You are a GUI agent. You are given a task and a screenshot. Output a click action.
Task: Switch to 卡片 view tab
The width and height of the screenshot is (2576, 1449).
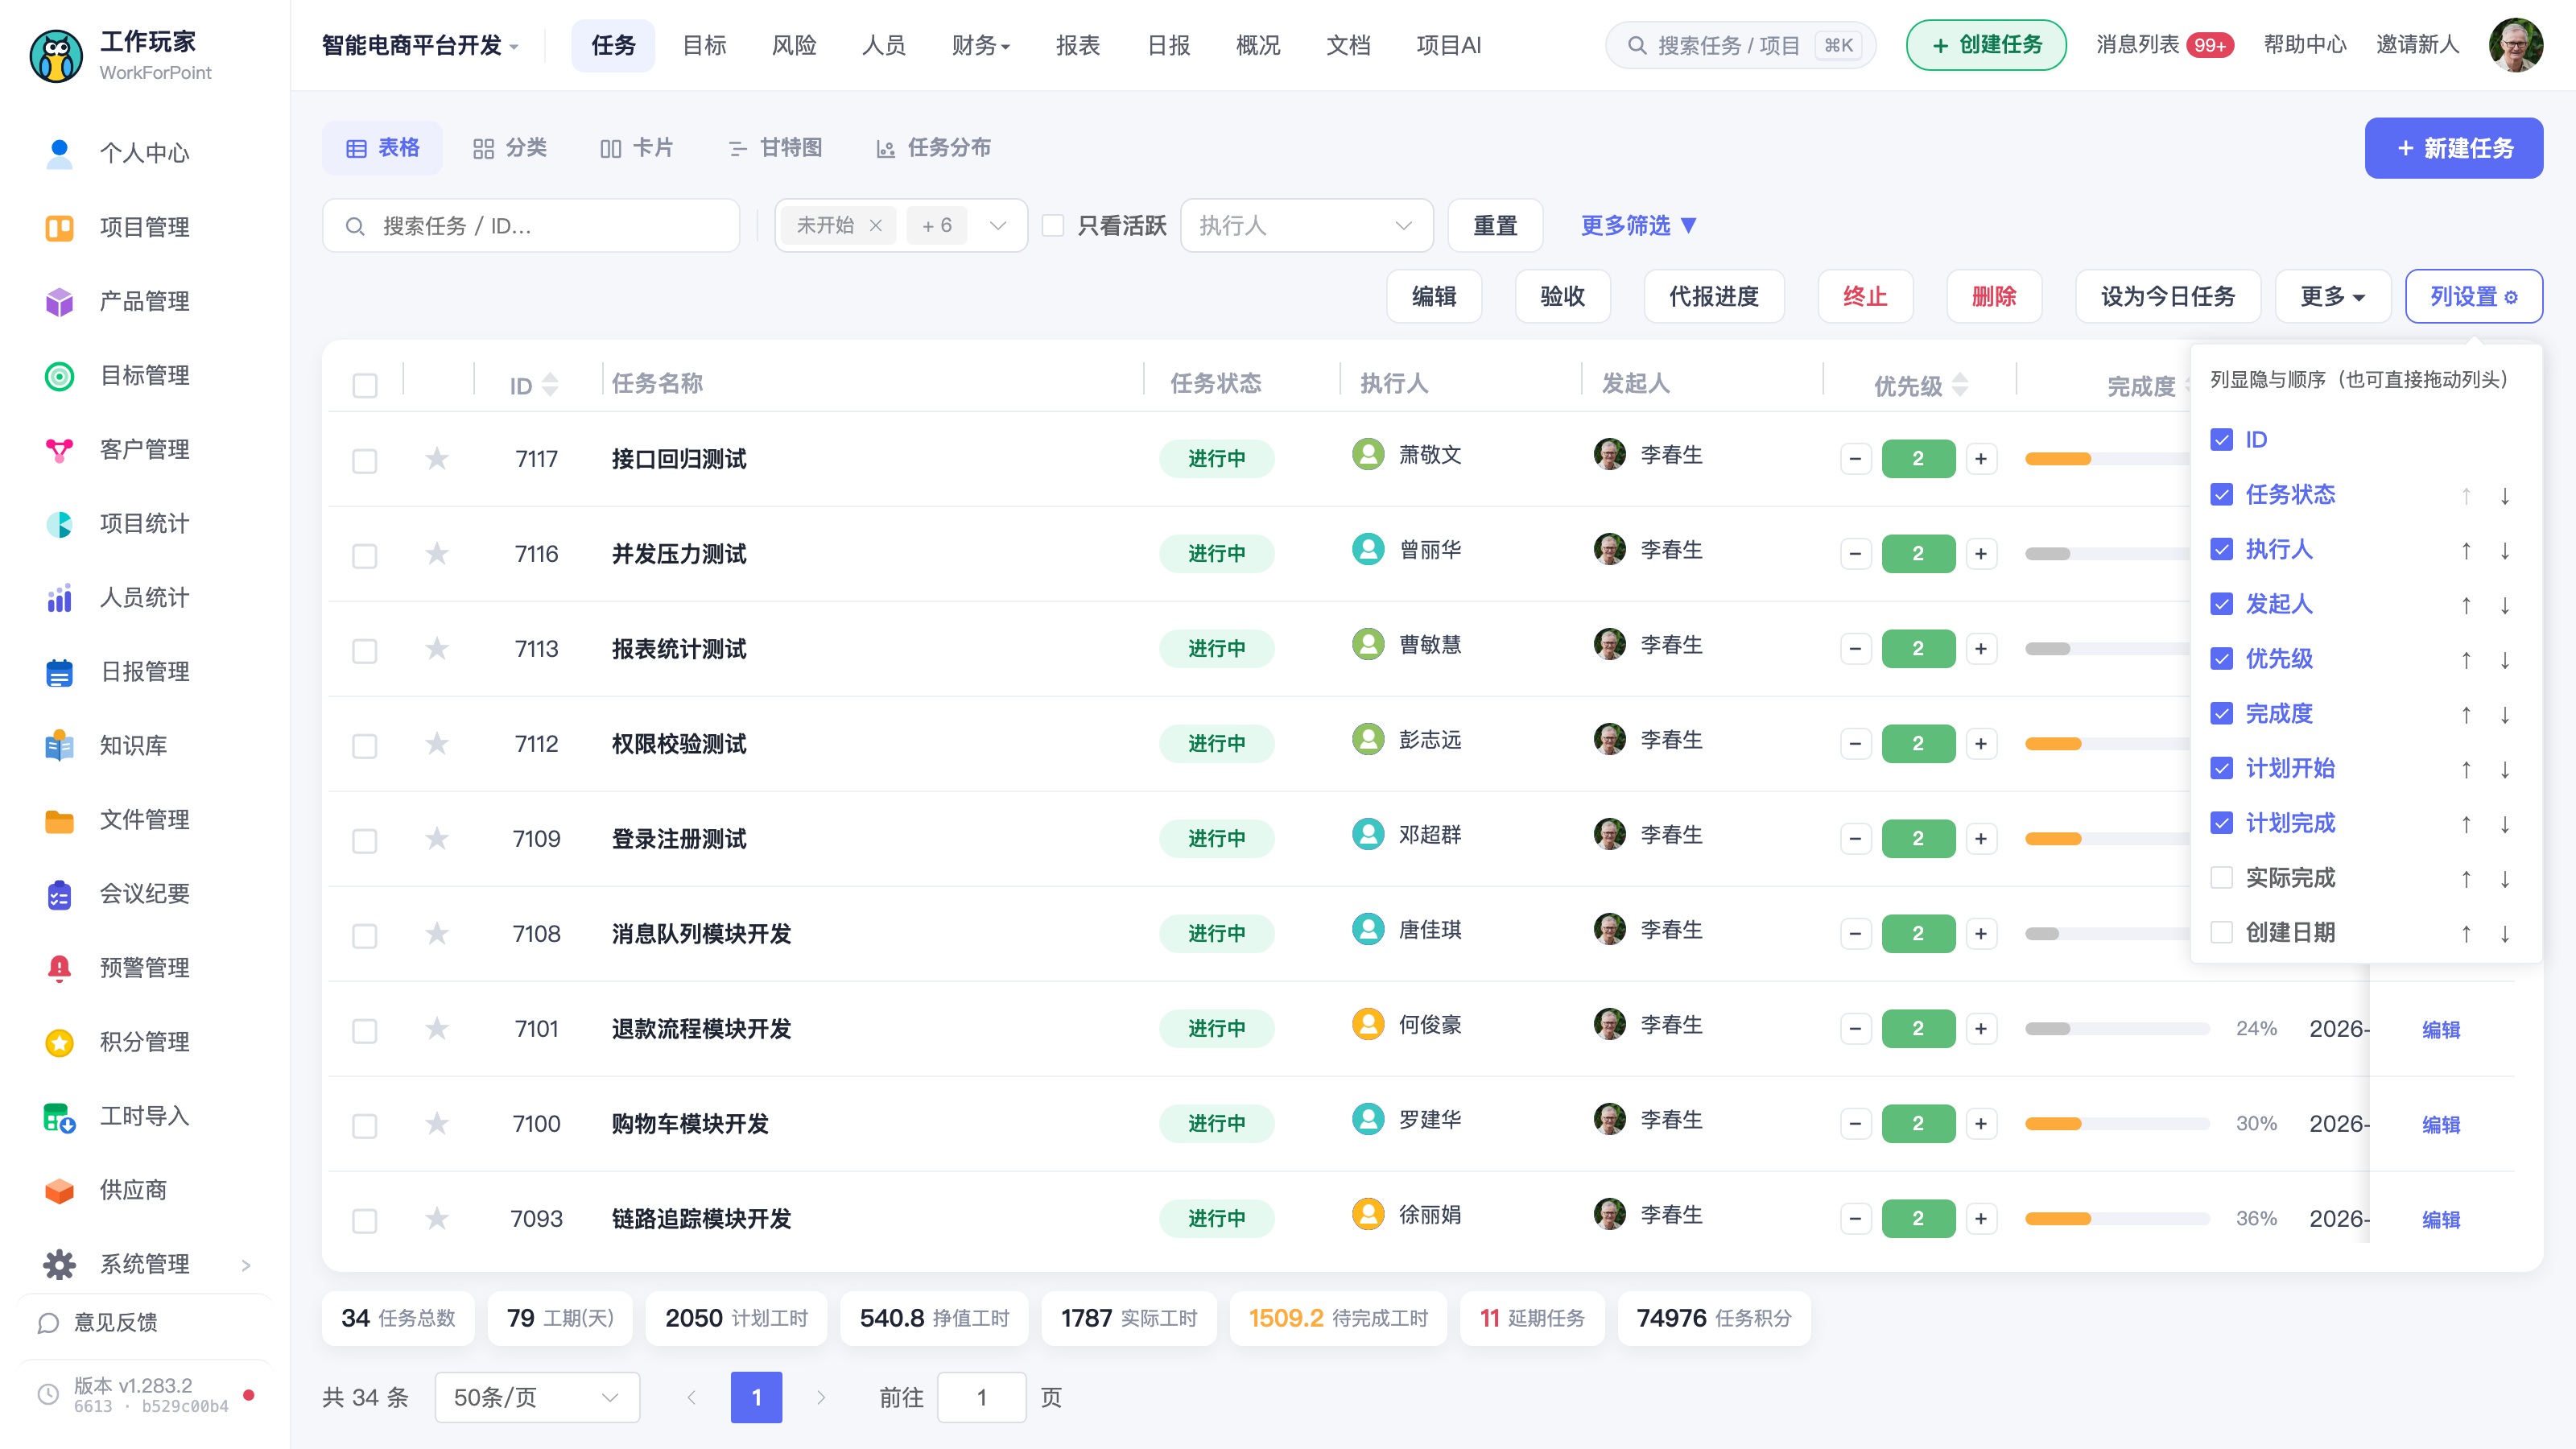click(636, 148)
